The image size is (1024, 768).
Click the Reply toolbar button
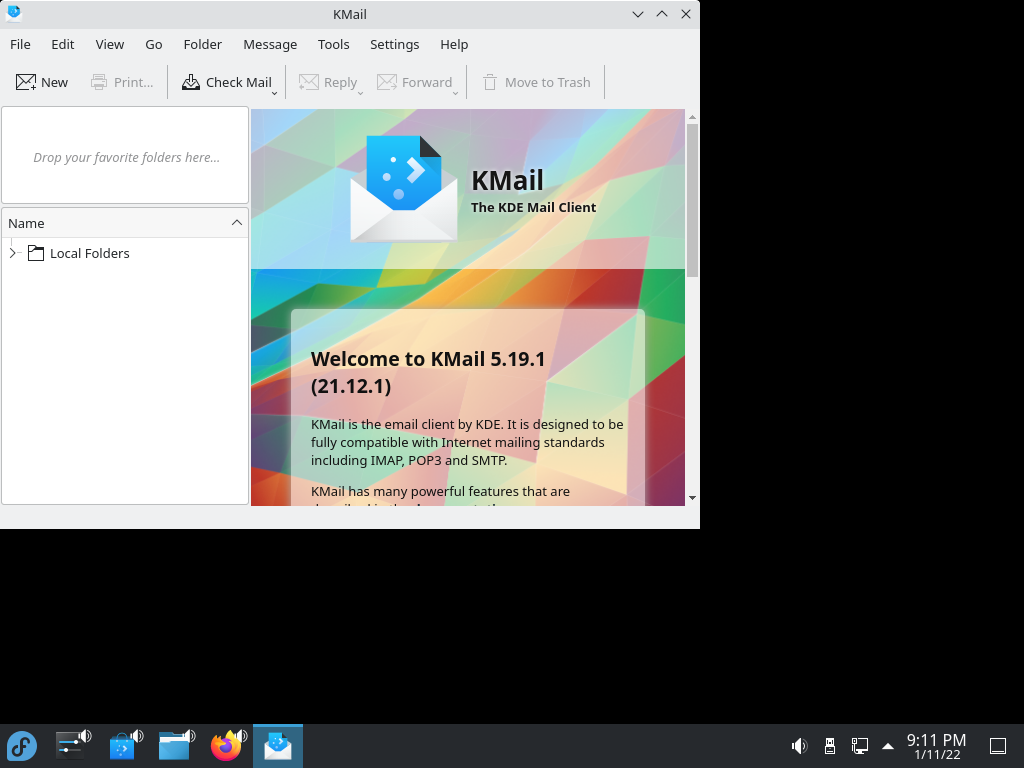click(328, 82)
